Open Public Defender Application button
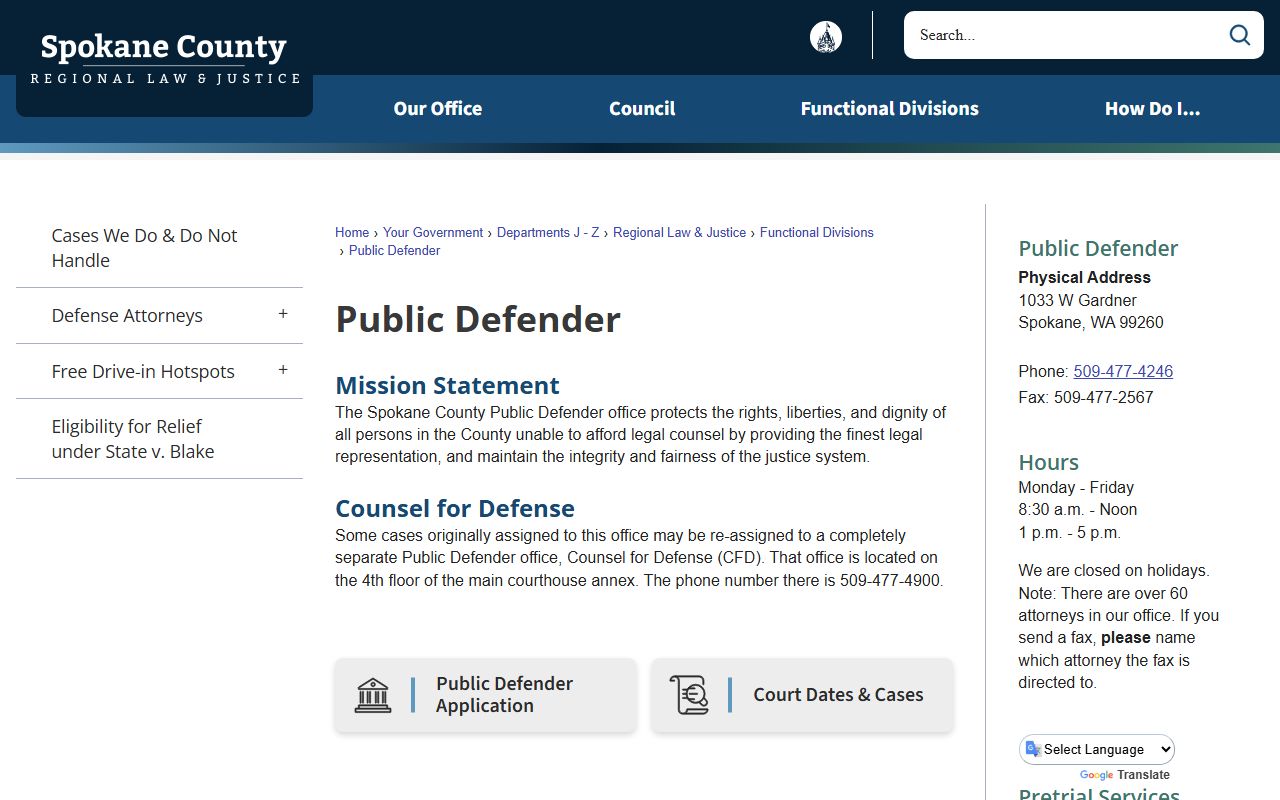This screenshot has width=1280, height=800. (485, 695)
